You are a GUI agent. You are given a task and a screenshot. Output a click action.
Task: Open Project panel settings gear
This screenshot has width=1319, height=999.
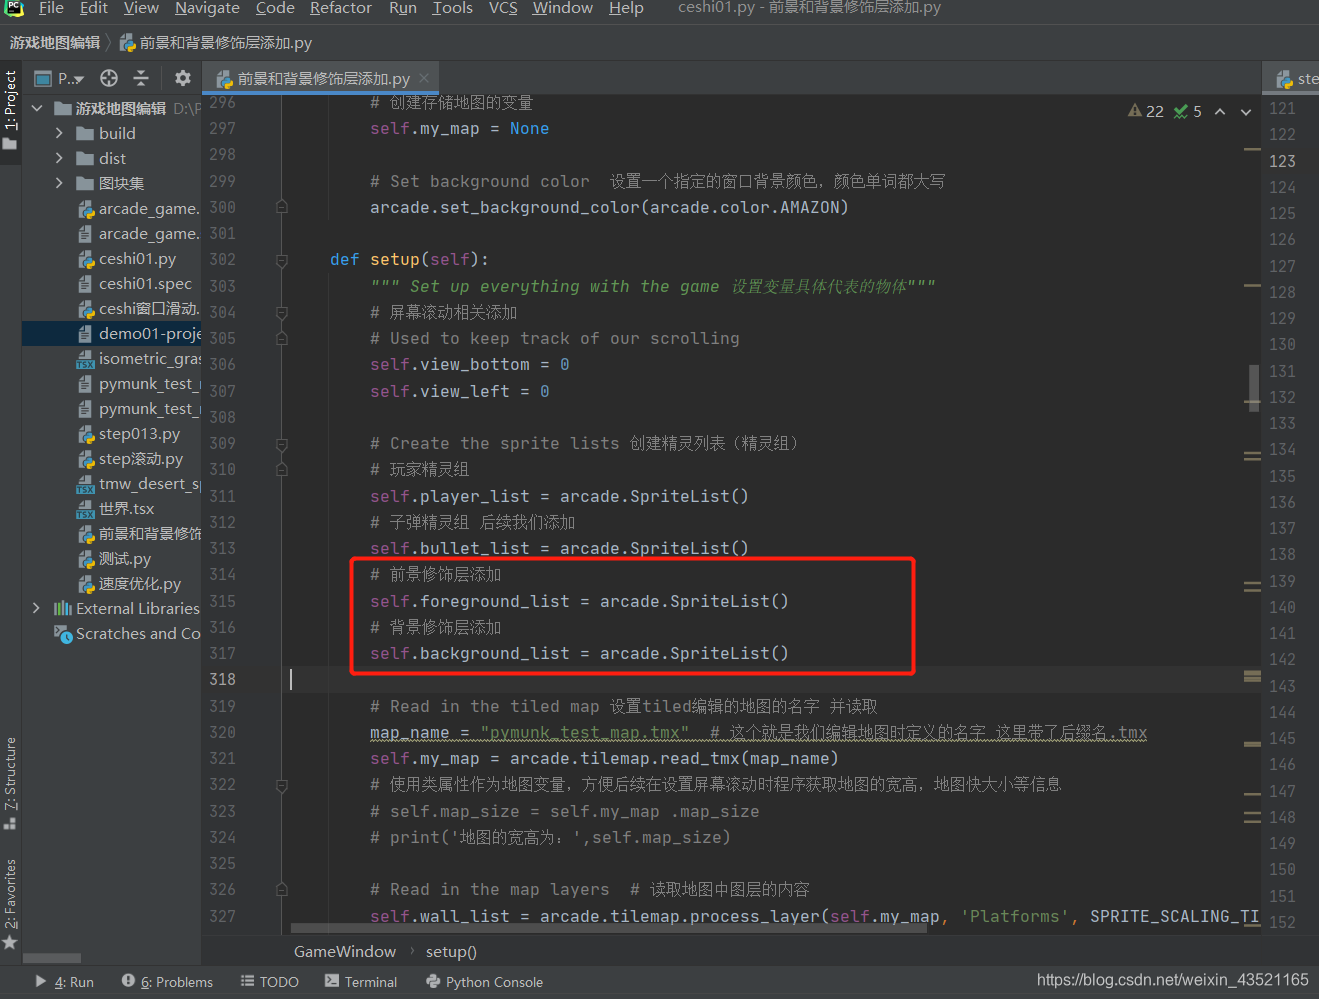(182, 78)
